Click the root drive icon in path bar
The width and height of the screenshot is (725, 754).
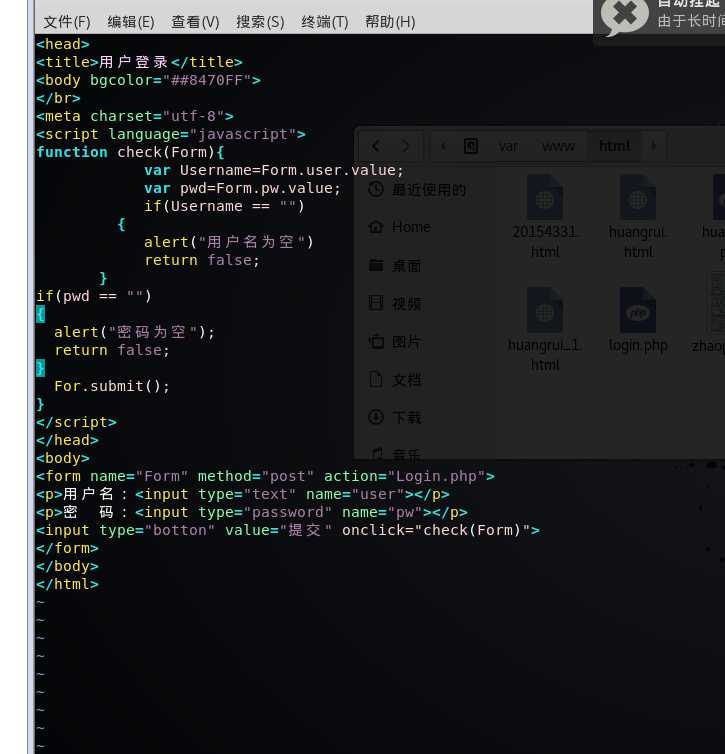(471, 145)
